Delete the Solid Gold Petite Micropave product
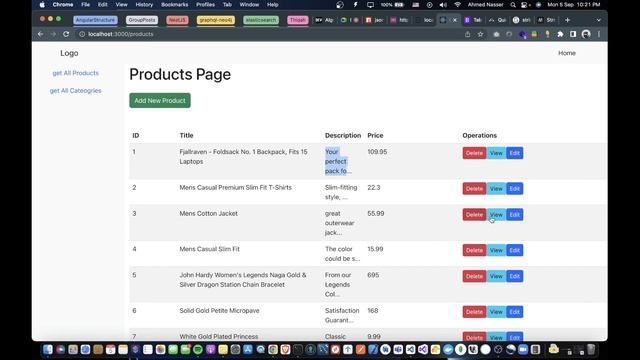Viewport: 640px width, 360px height. [474, 312]
